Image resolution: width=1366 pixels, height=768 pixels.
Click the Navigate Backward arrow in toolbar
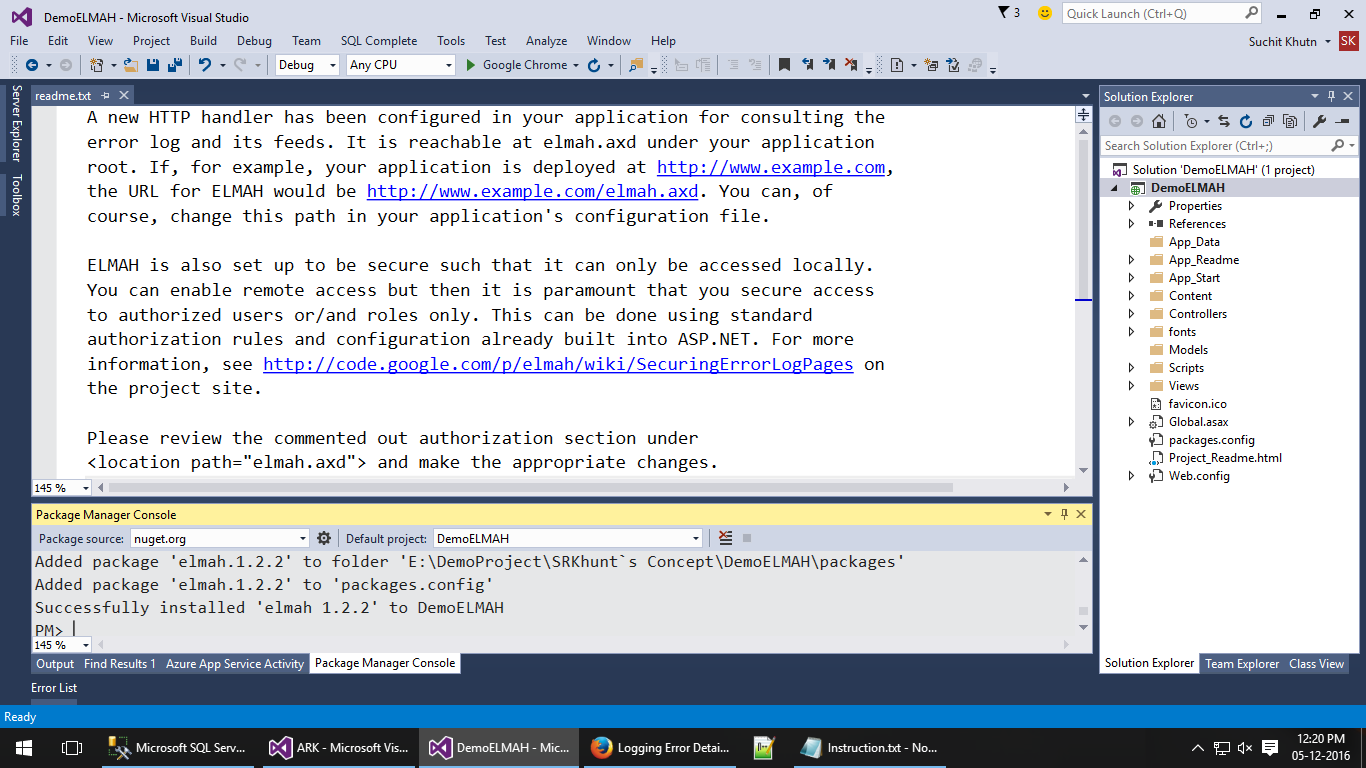pos(31,65)
